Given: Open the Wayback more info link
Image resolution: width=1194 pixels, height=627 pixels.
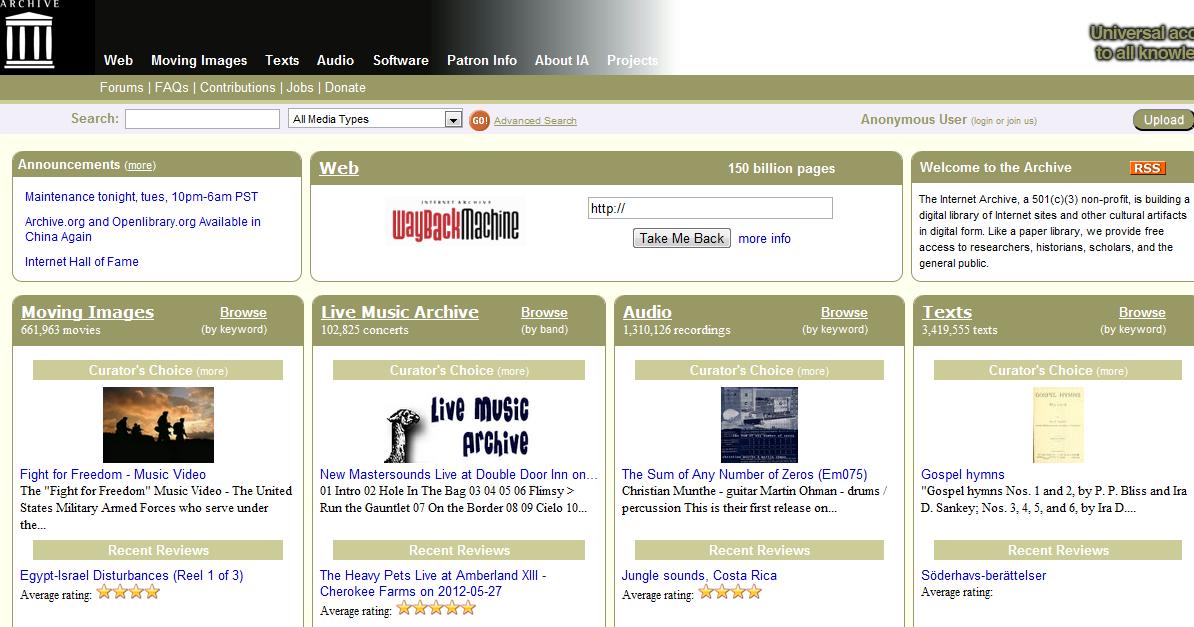Looking at the screenshot, I should click(x=765, y=238).
